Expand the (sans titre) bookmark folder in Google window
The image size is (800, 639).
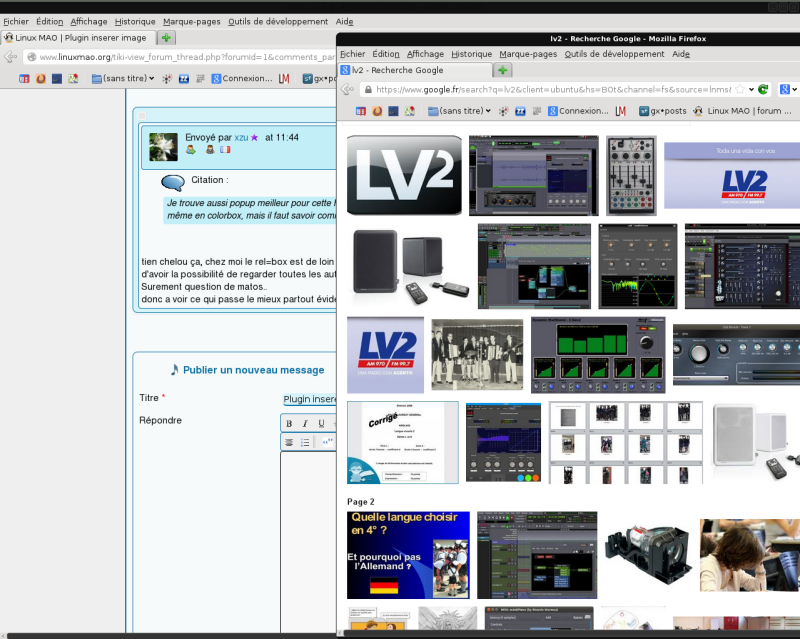[464, 111]
